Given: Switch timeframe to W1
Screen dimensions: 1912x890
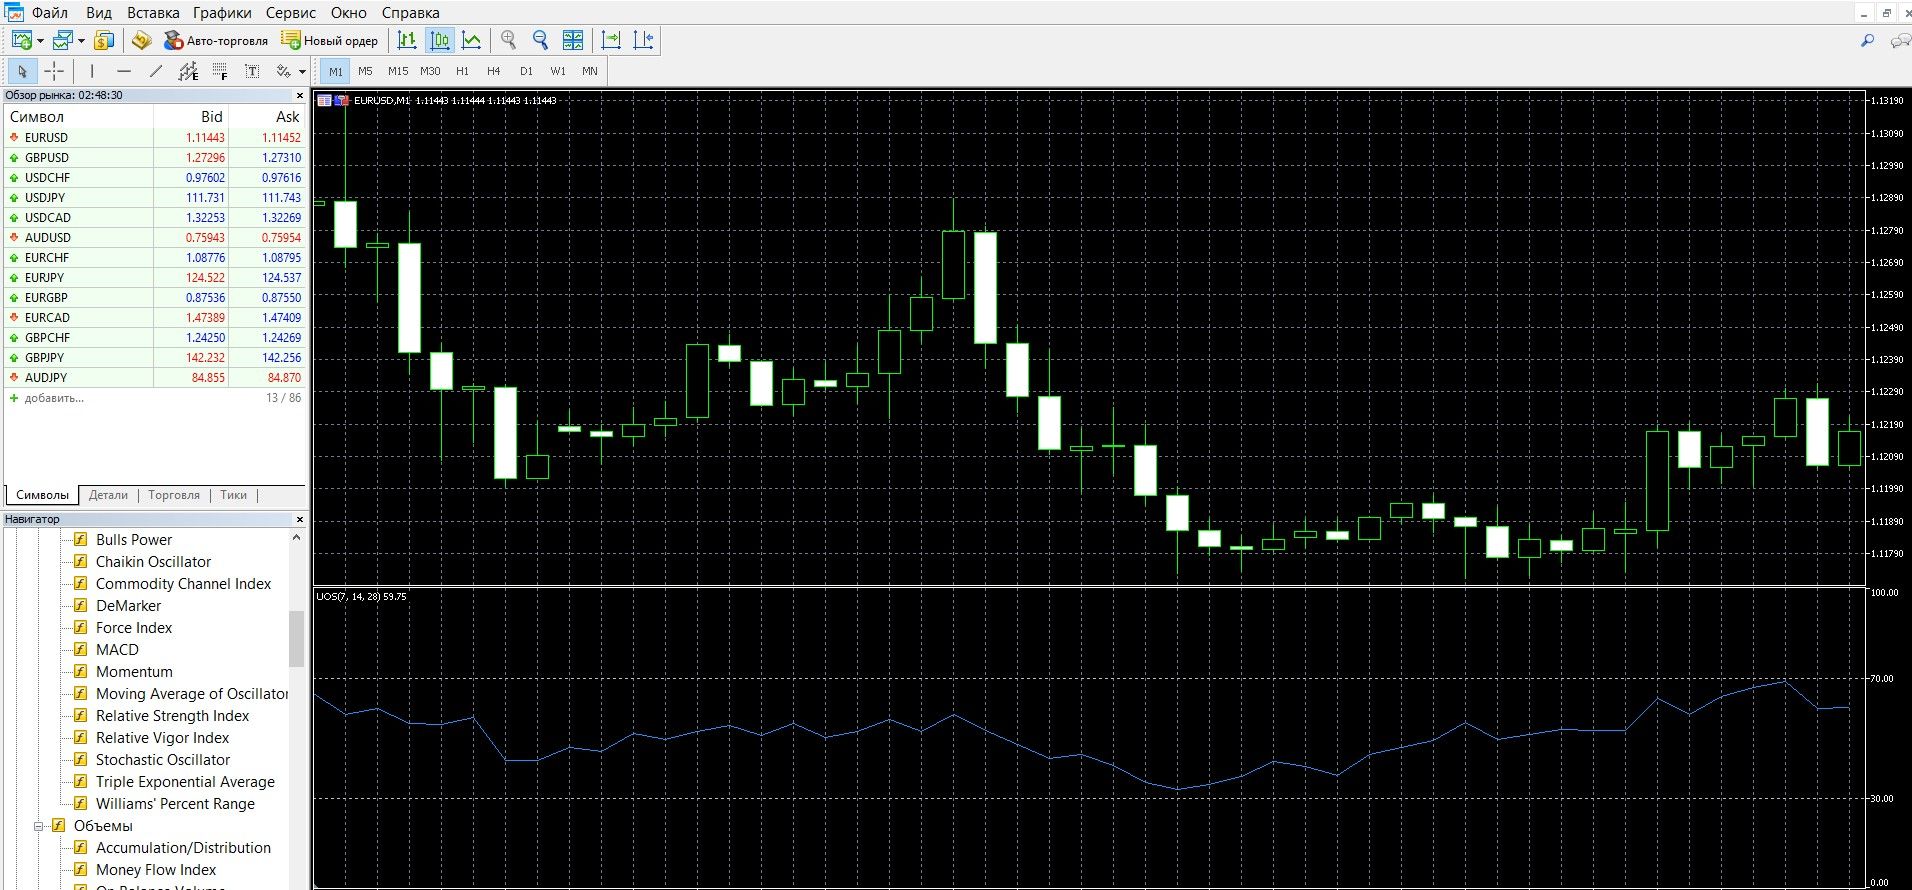Looking at the screenshot, I should [x=558, y=71].
